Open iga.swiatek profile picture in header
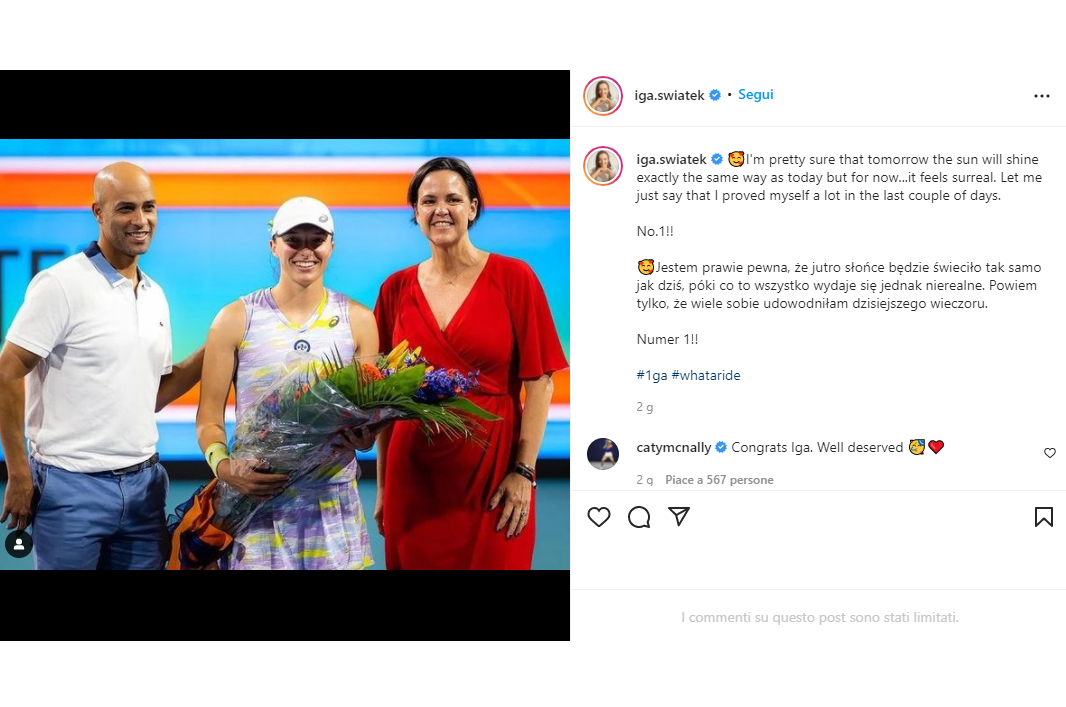Image resolution: width=1066 pixels, height=707 pixels. tap(603, 96)
